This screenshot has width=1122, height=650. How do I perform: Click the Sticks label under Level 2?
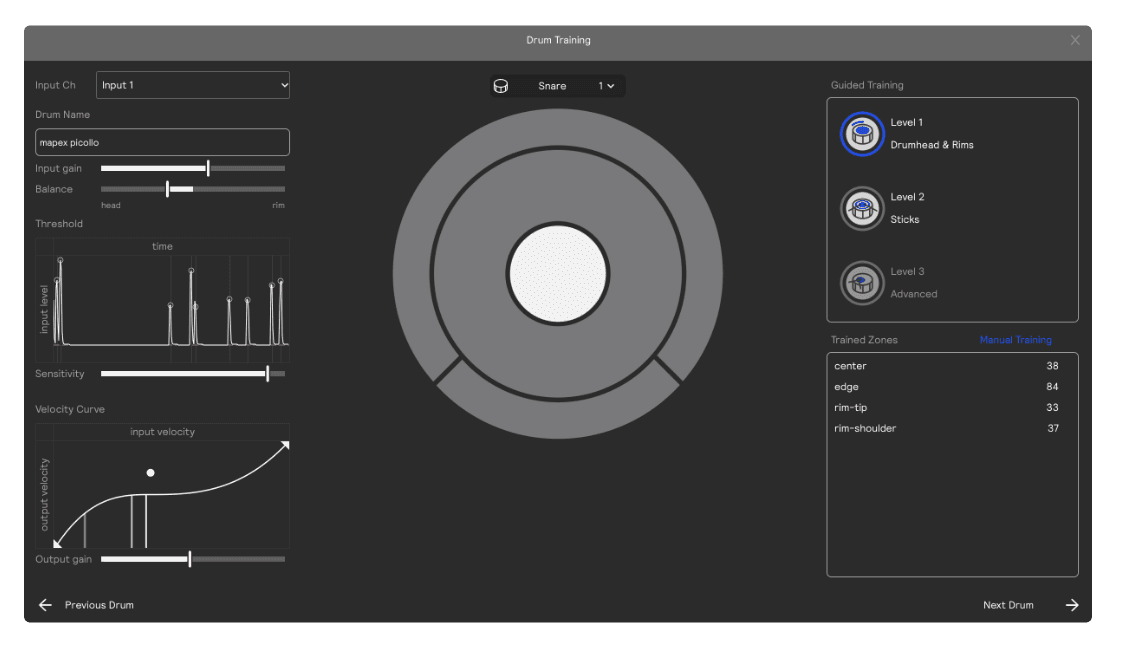[x=904, y=220]
